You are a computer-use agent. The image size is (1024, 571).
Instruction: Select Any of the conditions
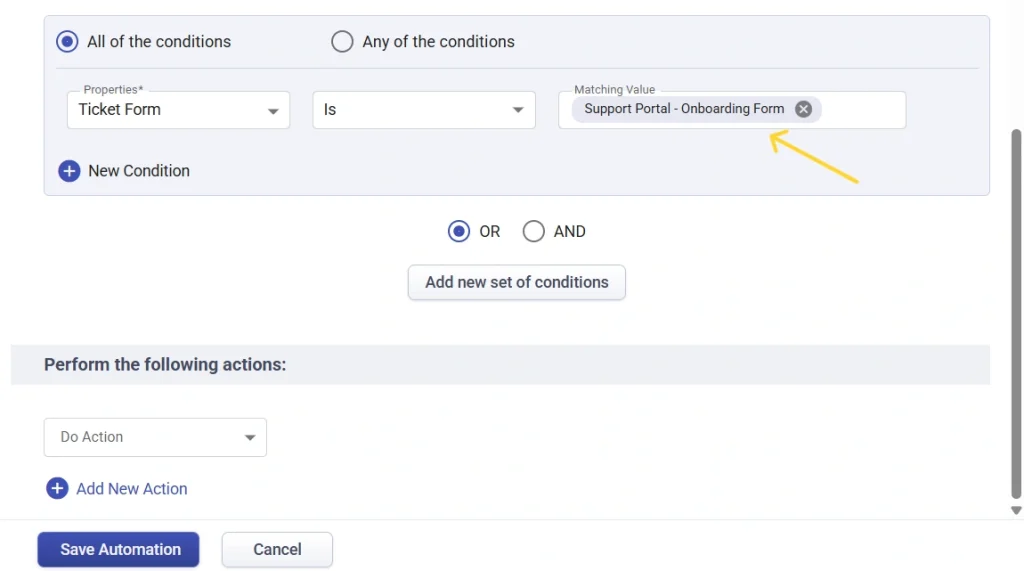pos(342,42)
